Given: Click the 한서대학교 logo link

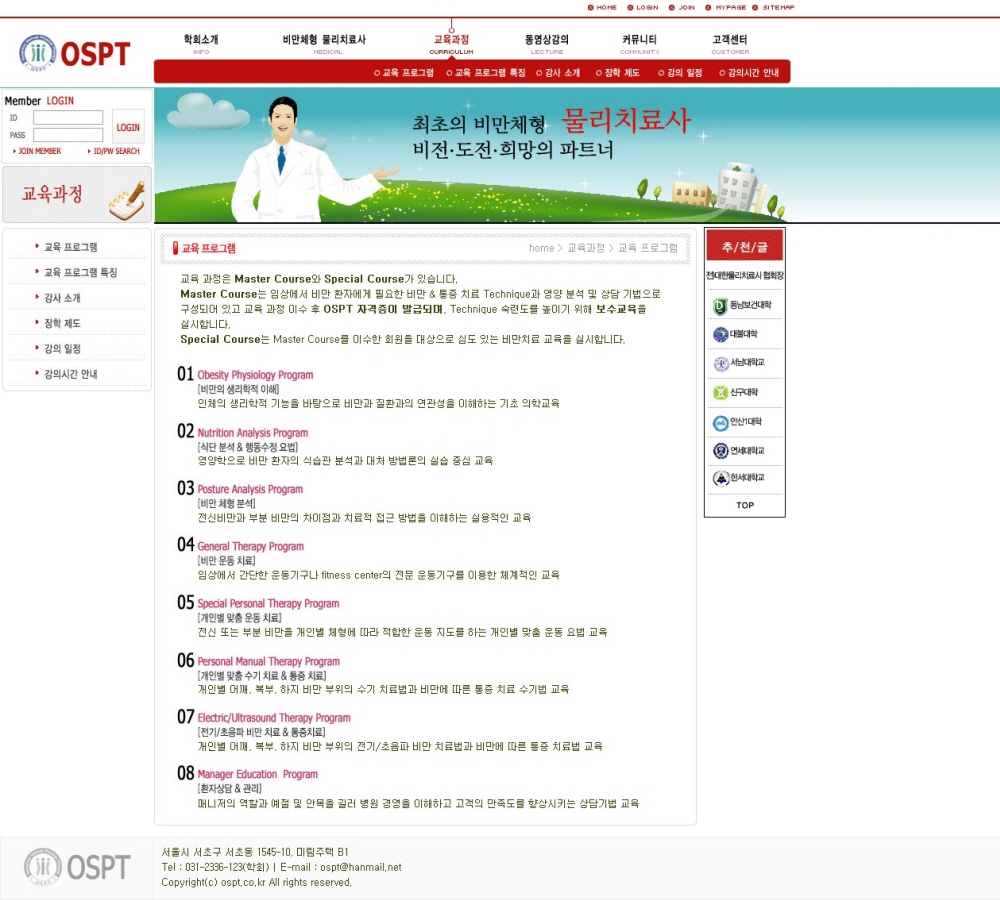Looking at the screenshot, I should tap(743, 479).
